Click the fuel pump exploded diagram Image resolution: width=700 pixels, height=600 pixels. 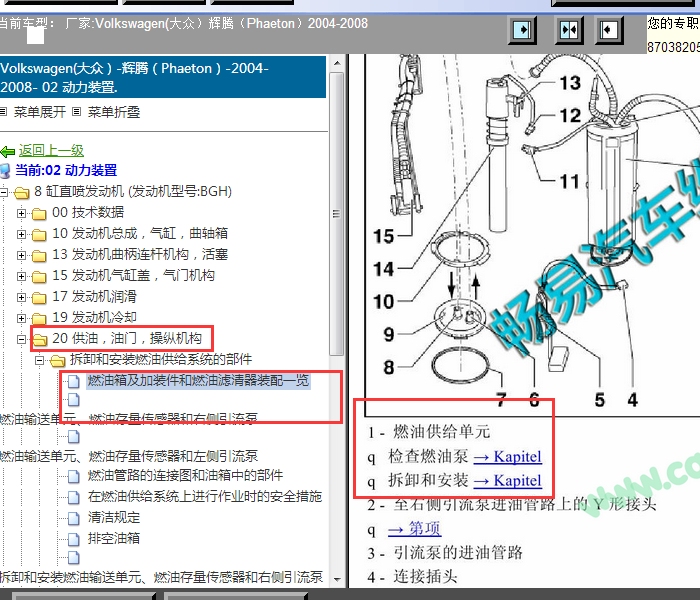tap(532, 234)
